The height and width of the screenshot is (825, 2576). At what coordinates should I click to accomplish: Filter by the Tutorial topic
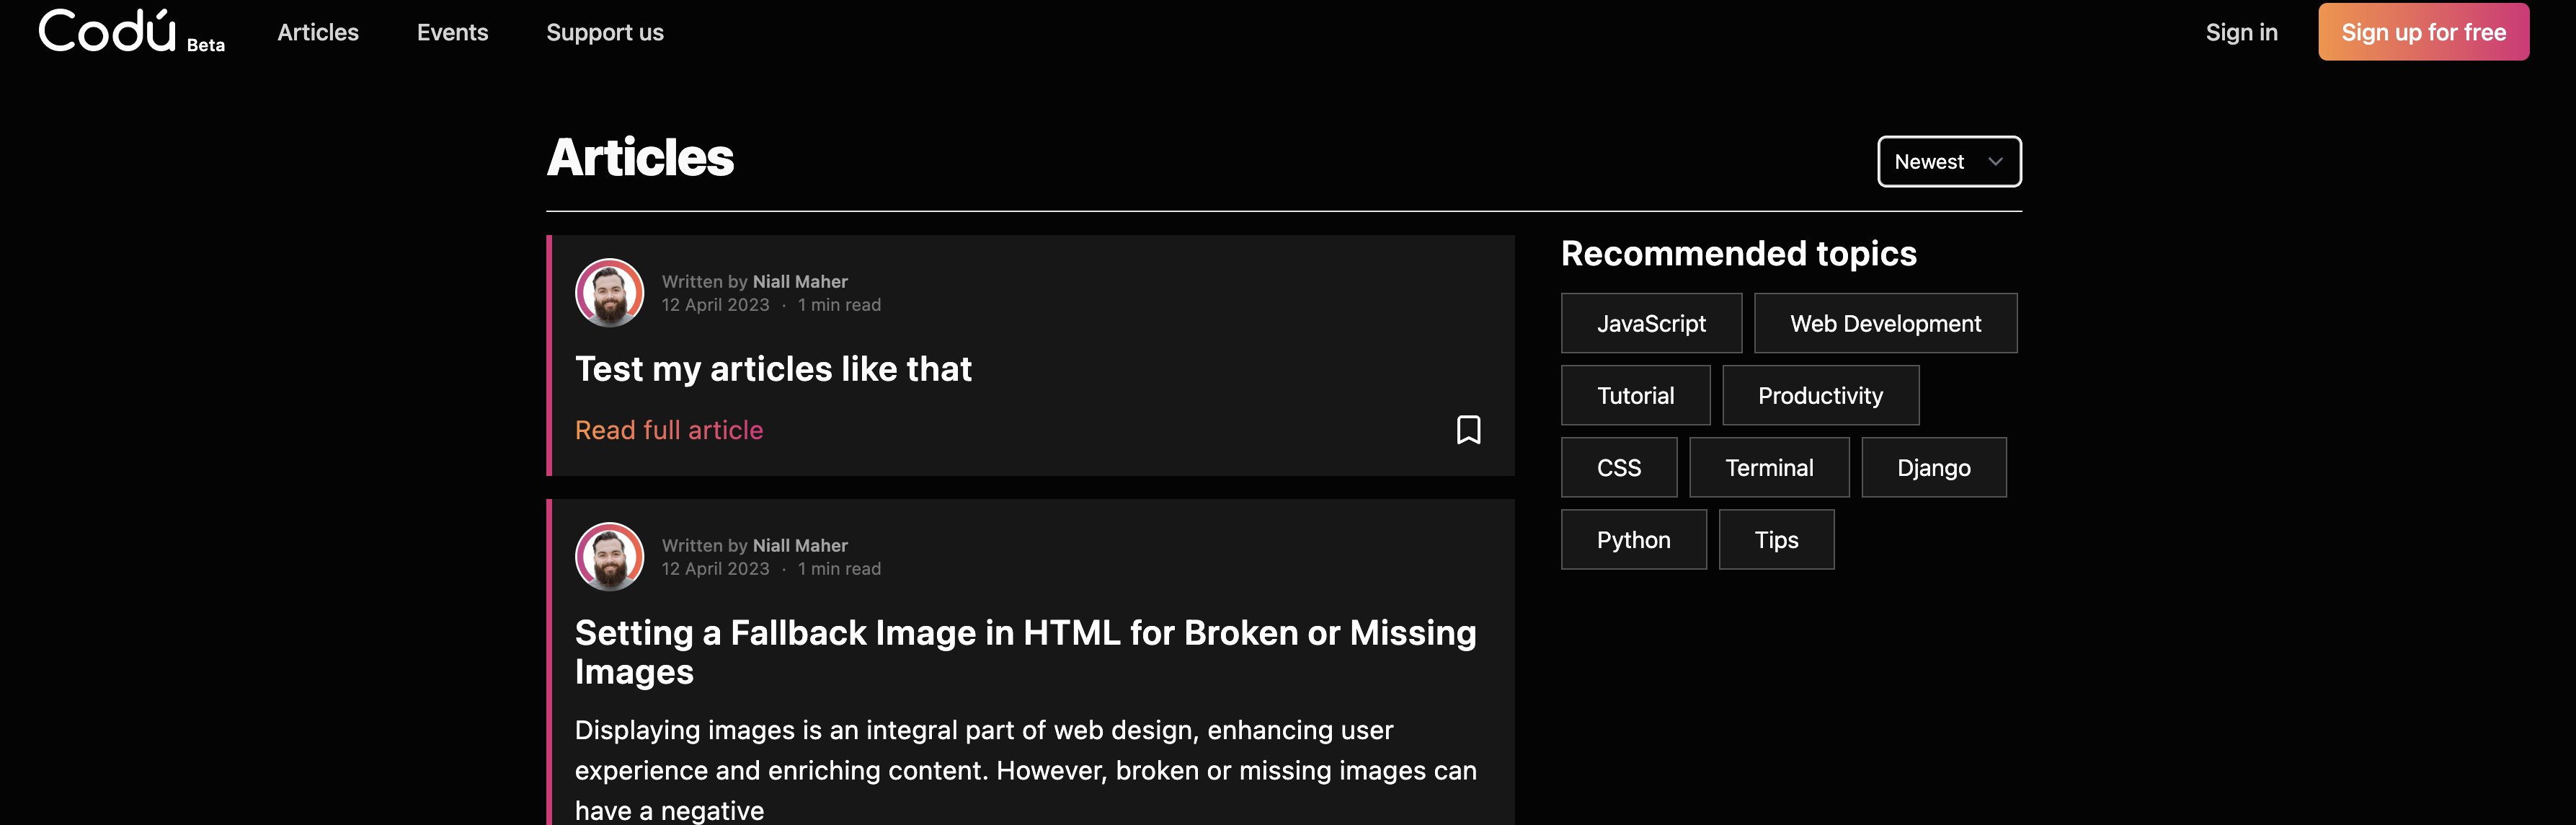click(1634, 396)
